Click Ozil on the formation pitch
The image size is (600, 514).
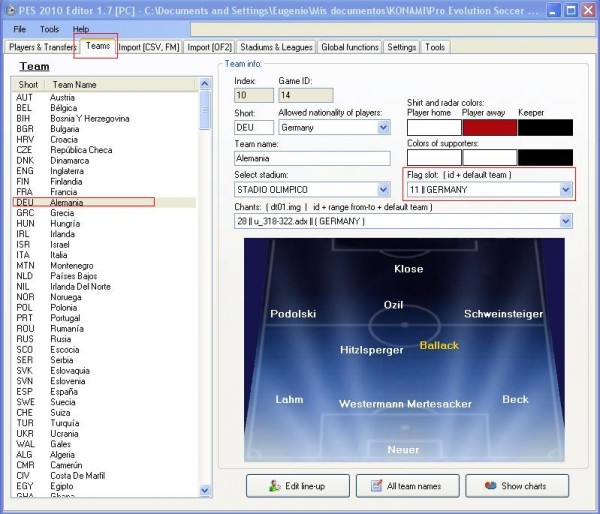click(x=393, y=305)
